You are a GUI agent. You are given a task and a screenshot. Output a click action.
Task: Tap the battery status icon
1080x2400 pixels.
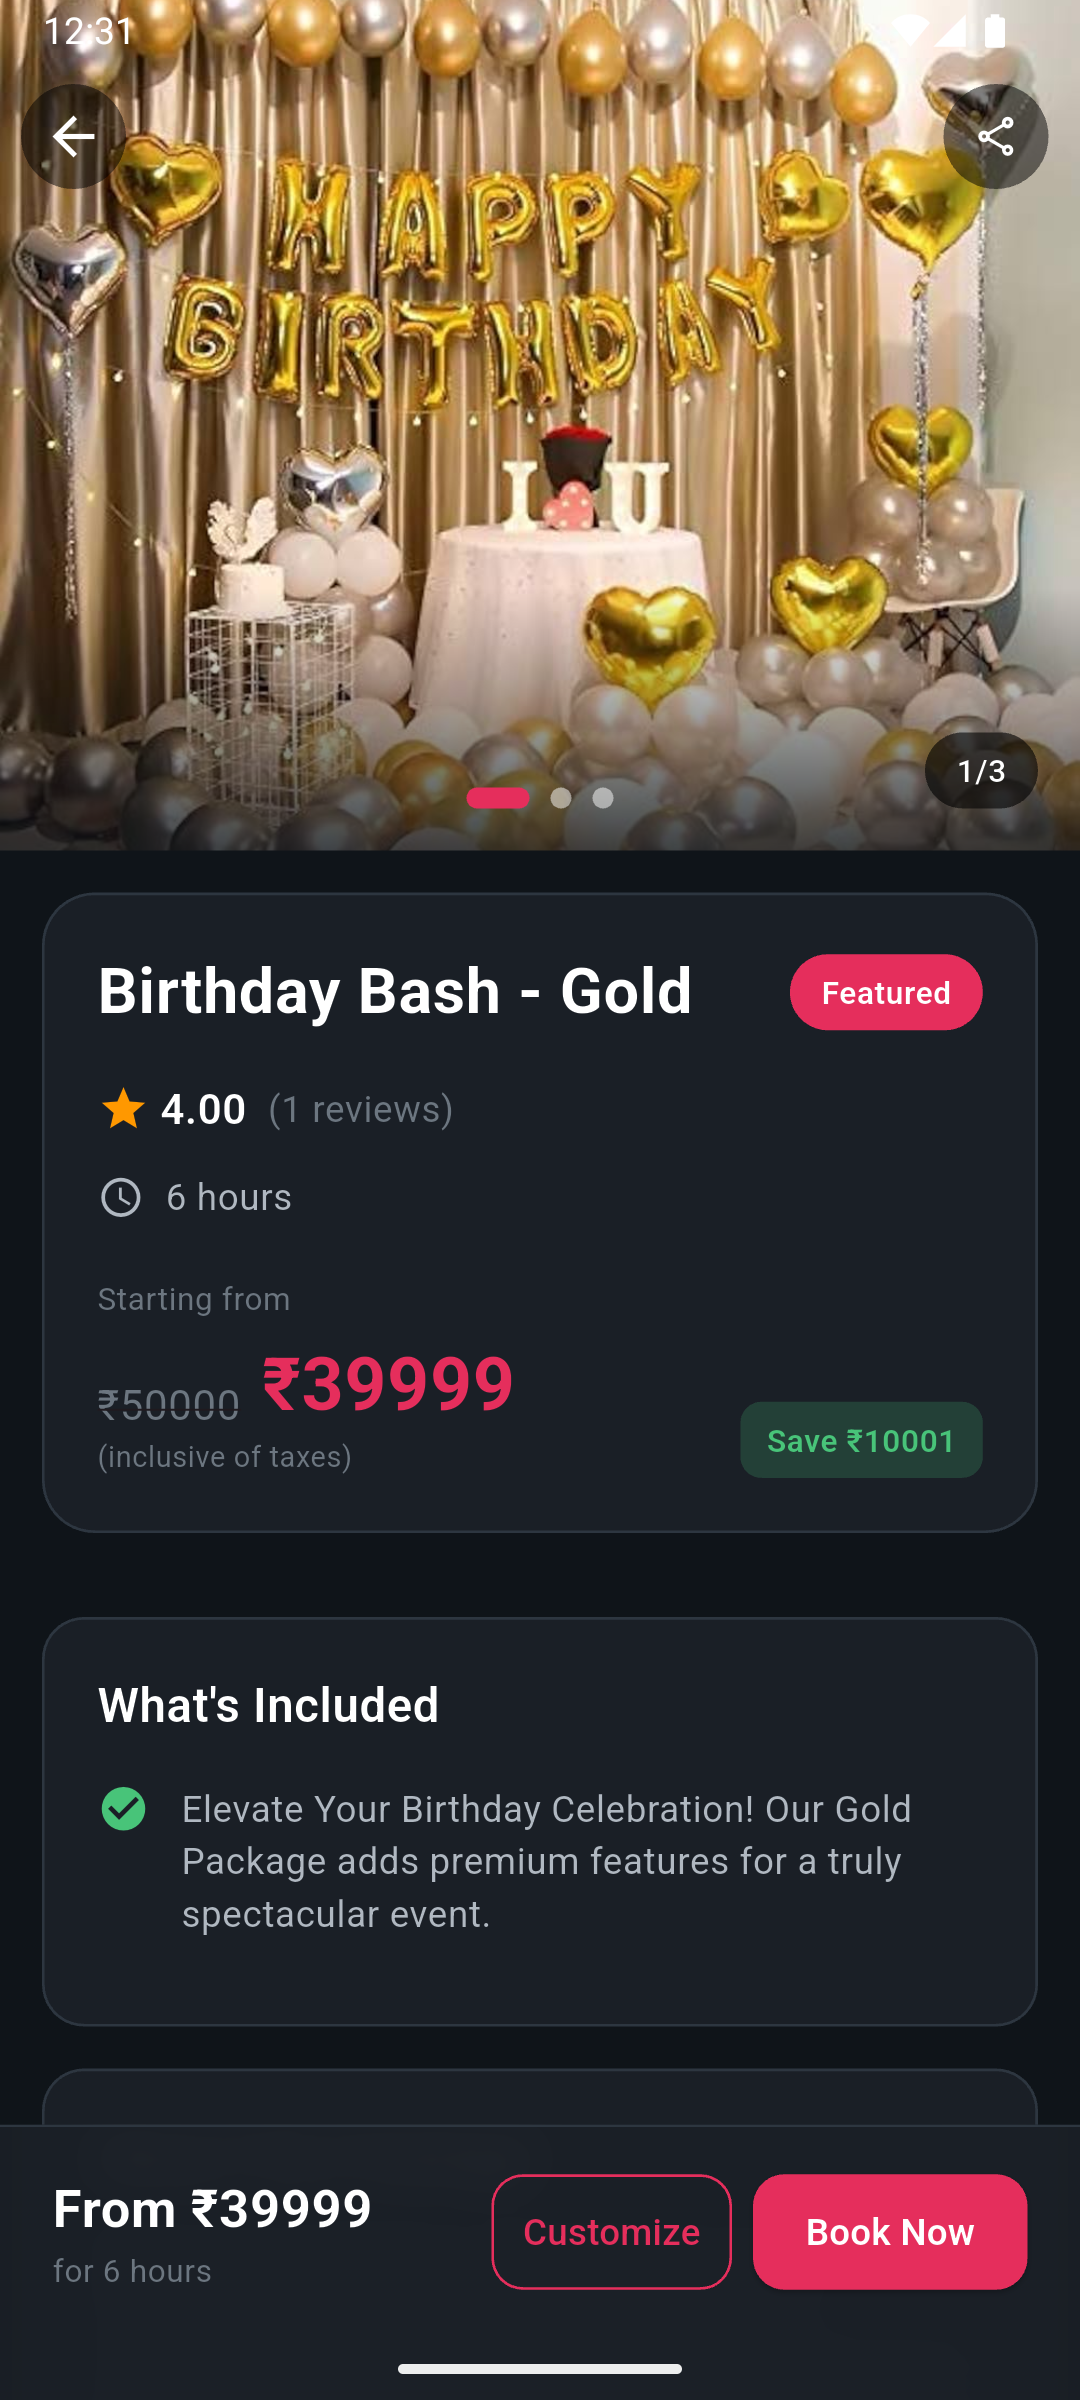pyautogui.click(x=995, y=31)
